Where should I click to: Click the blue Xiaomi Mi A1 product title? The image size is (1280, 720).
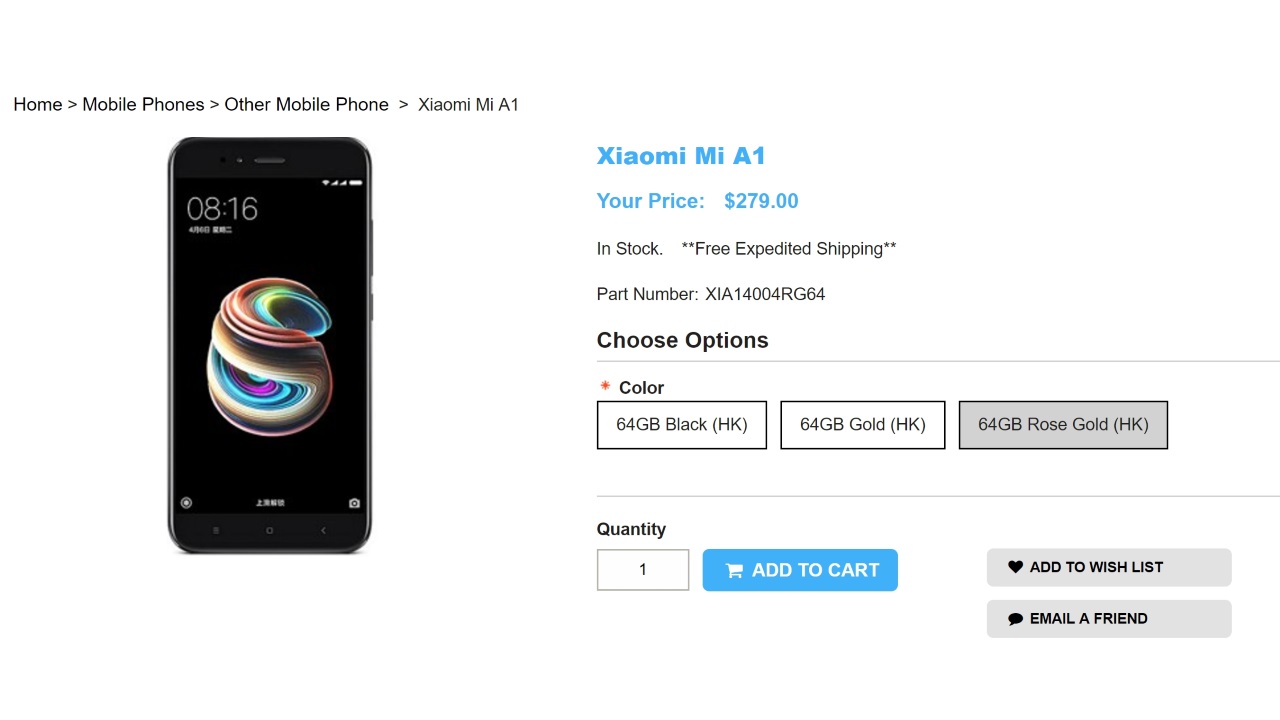680,156
